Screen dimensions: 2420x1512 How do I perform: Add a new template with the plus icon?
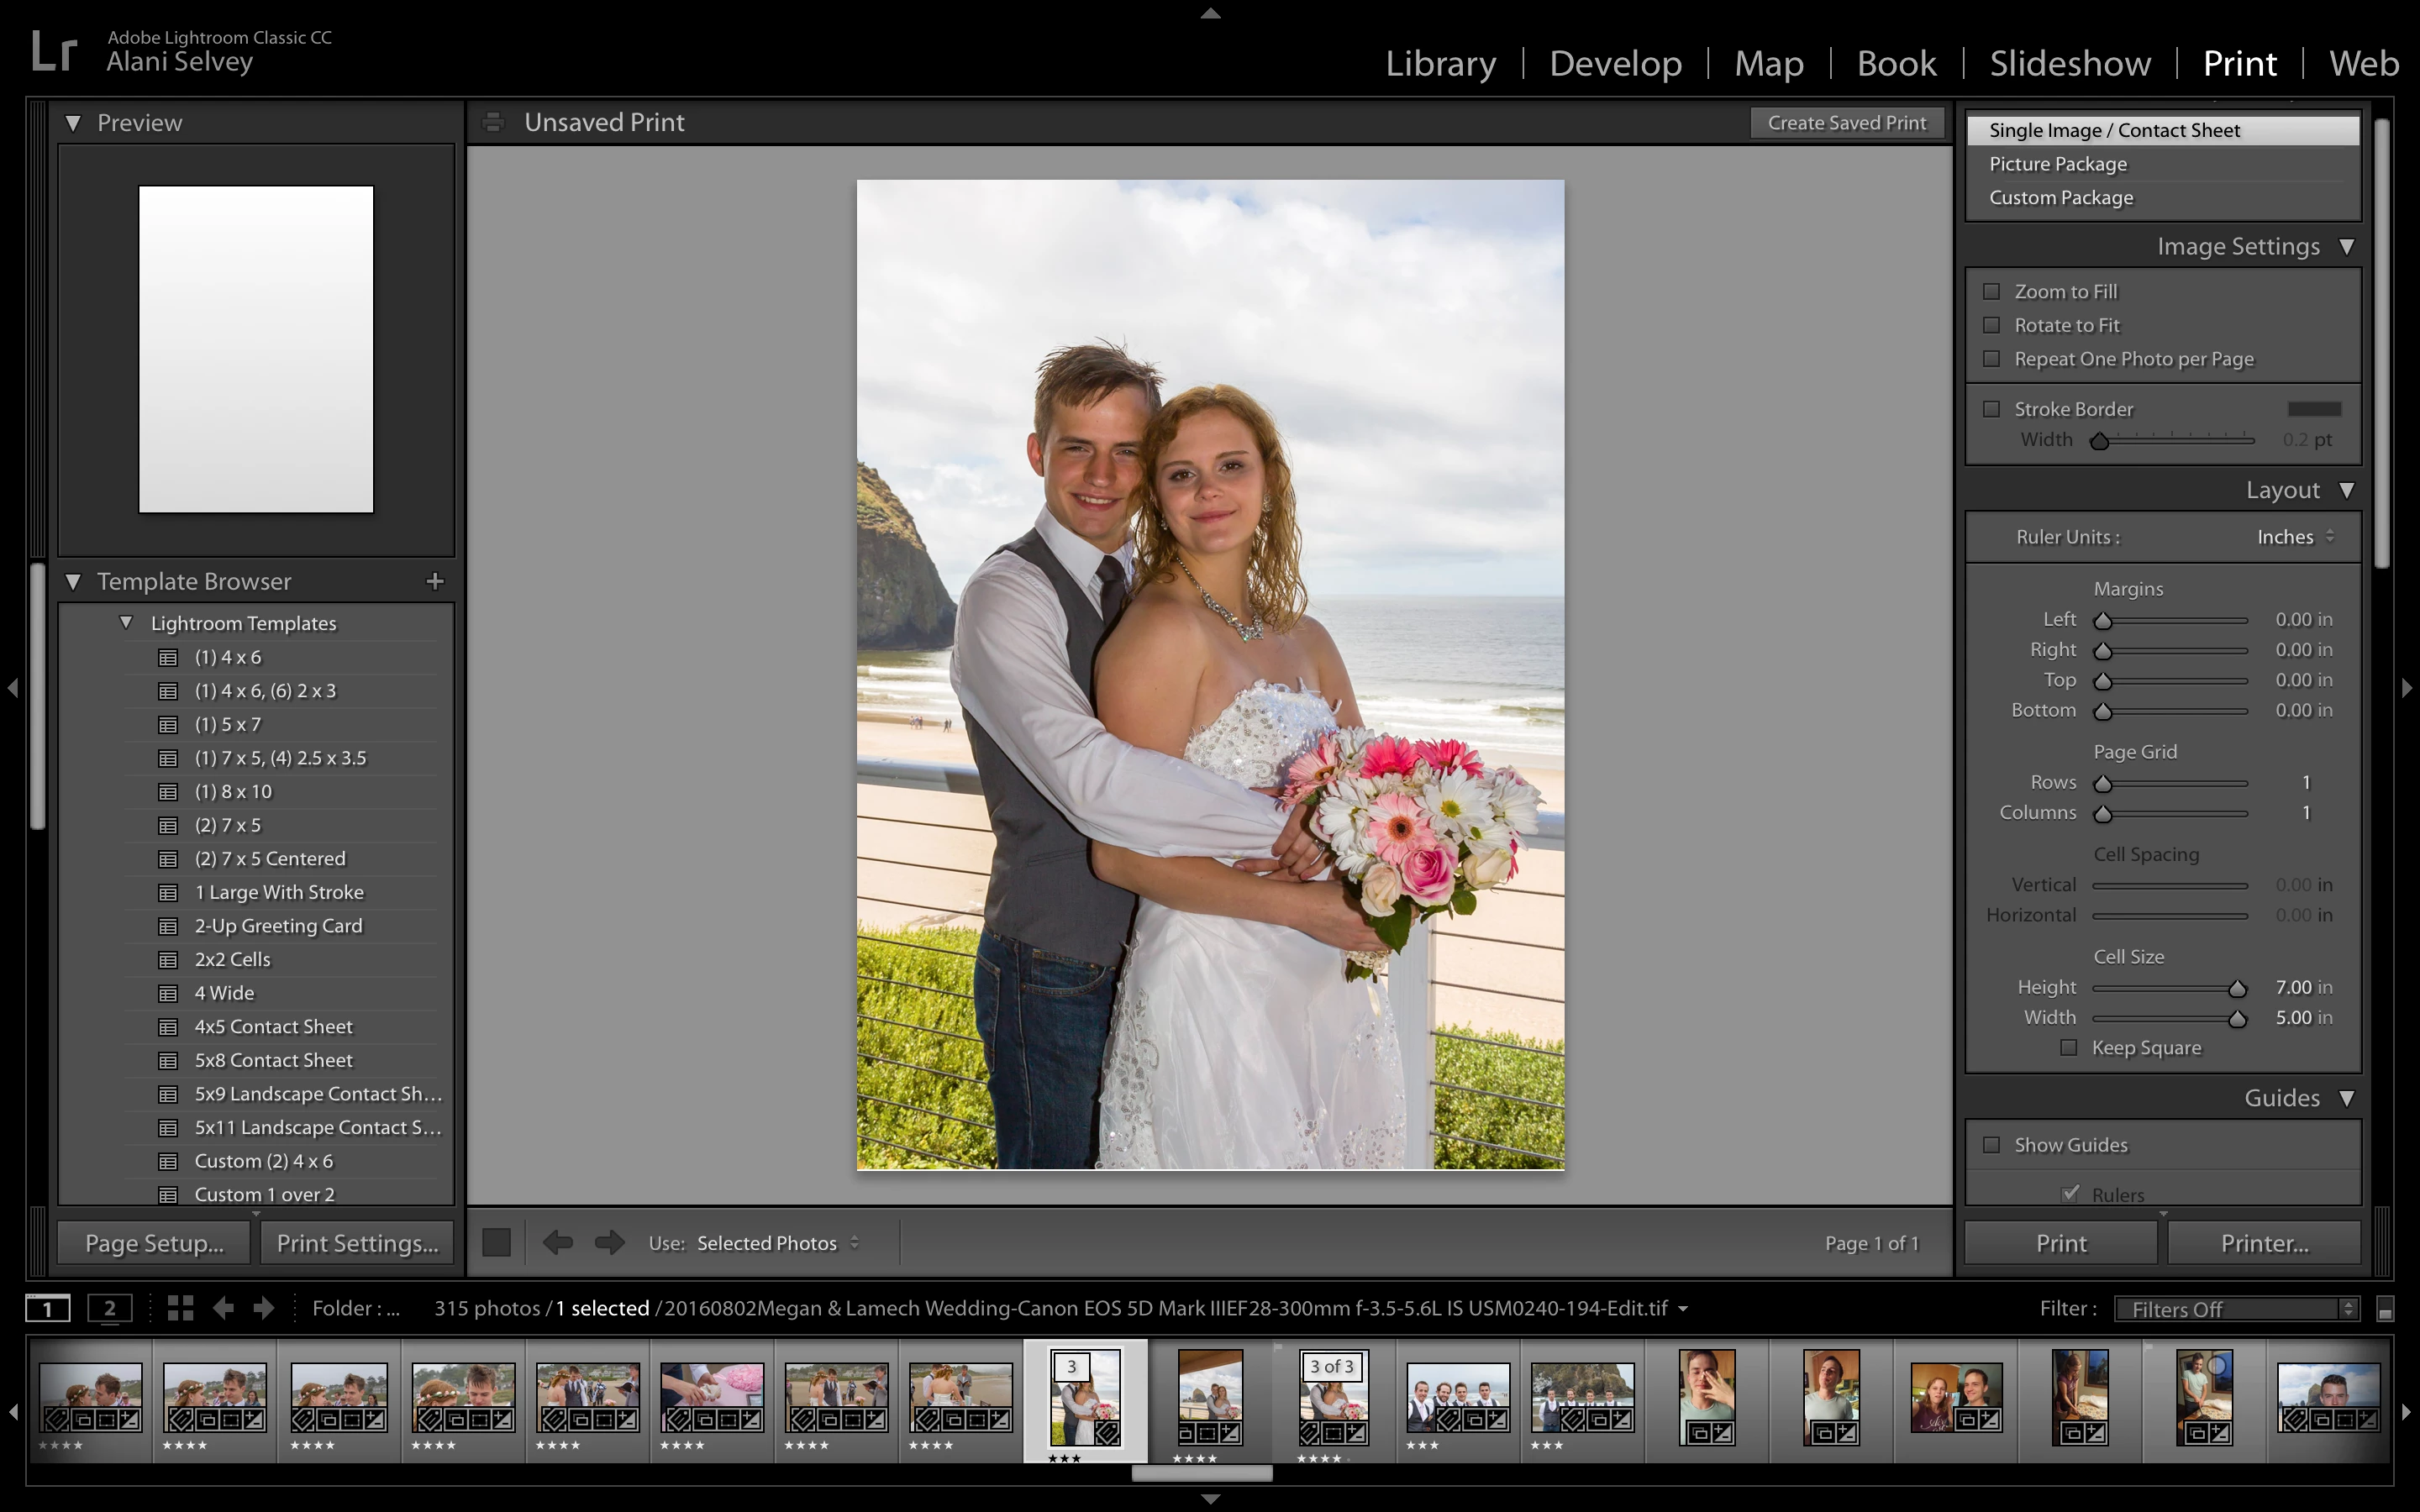434,581
